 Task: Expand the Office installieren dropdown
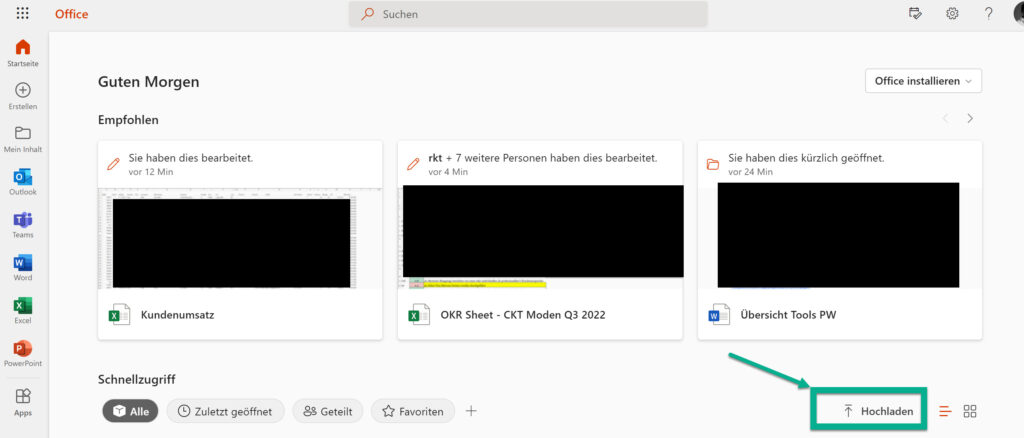(923, 81)
